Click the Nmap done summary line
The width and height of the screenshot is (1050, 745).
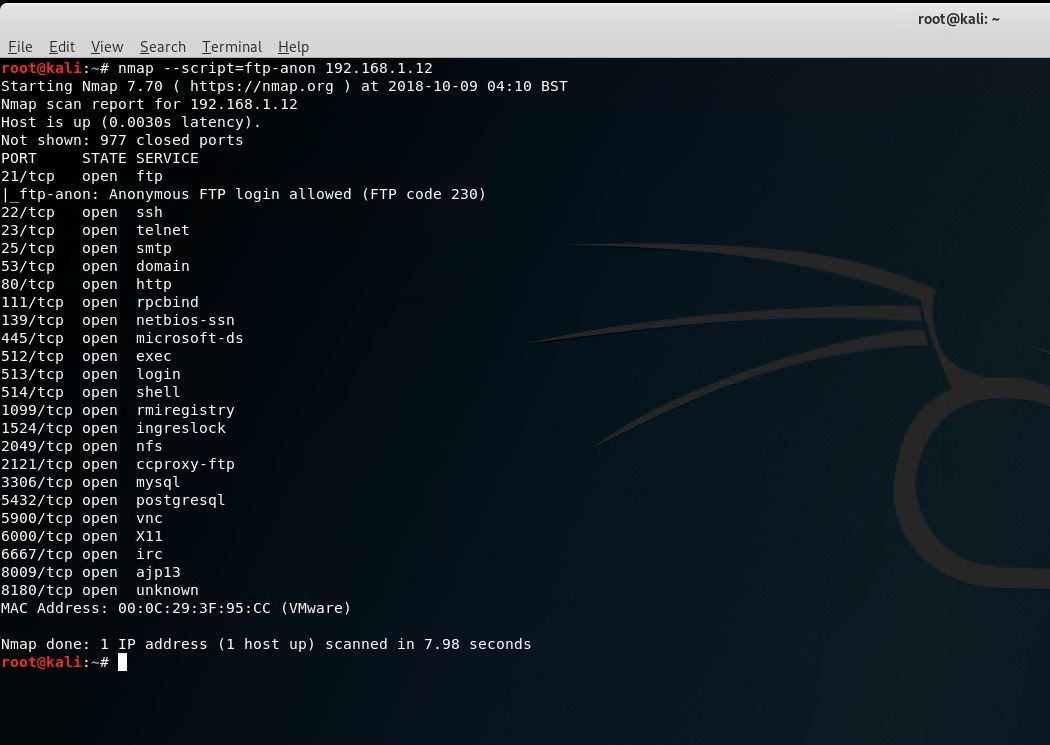point(266,644)
